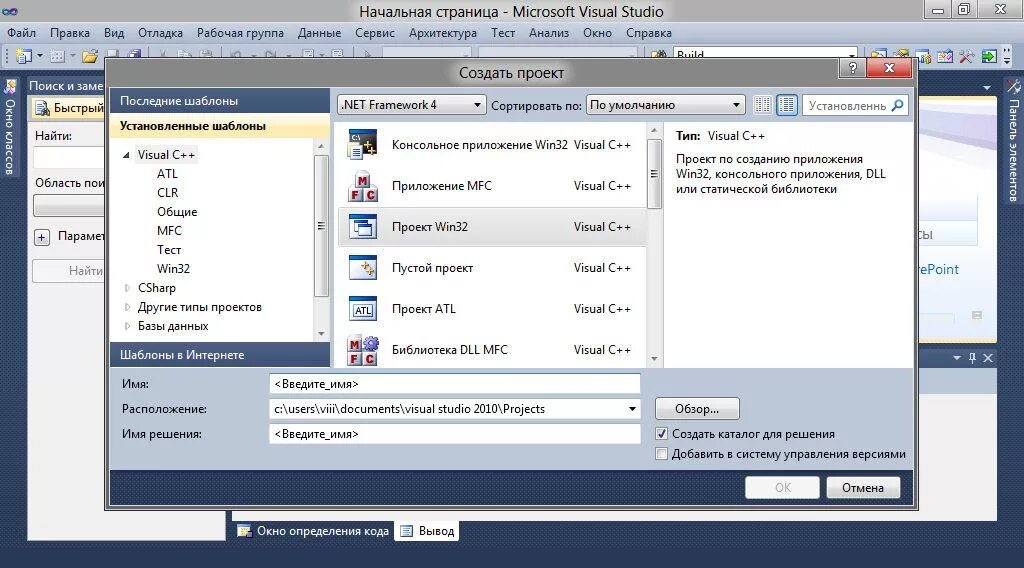
Task: Expand the Базы данных tree node
Action: pyautogui.click(x=127, y=326)
